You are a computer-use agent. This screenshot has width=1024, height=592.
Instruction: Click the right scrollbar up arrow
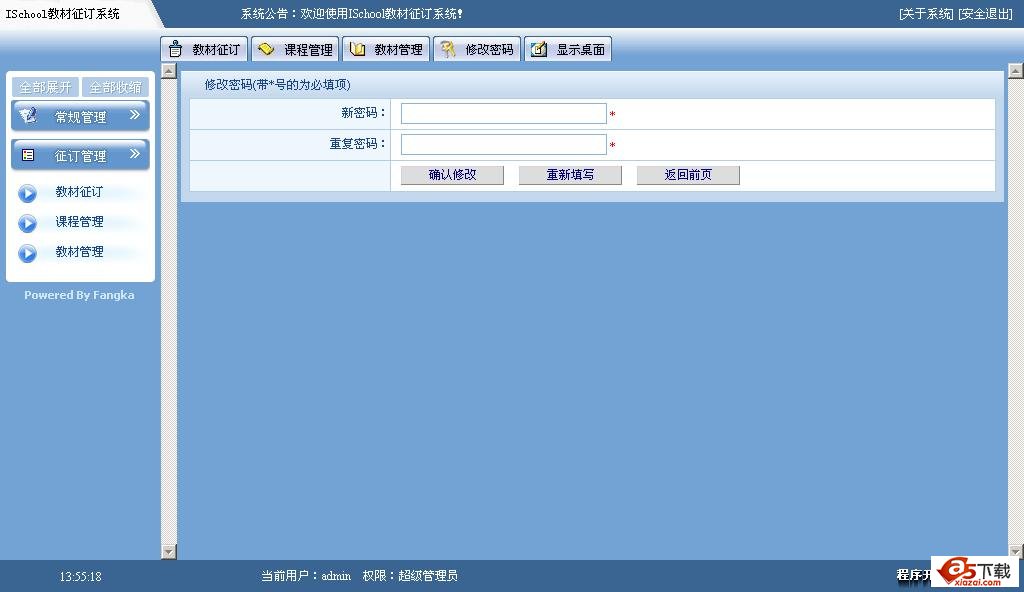pos(1016,71)
